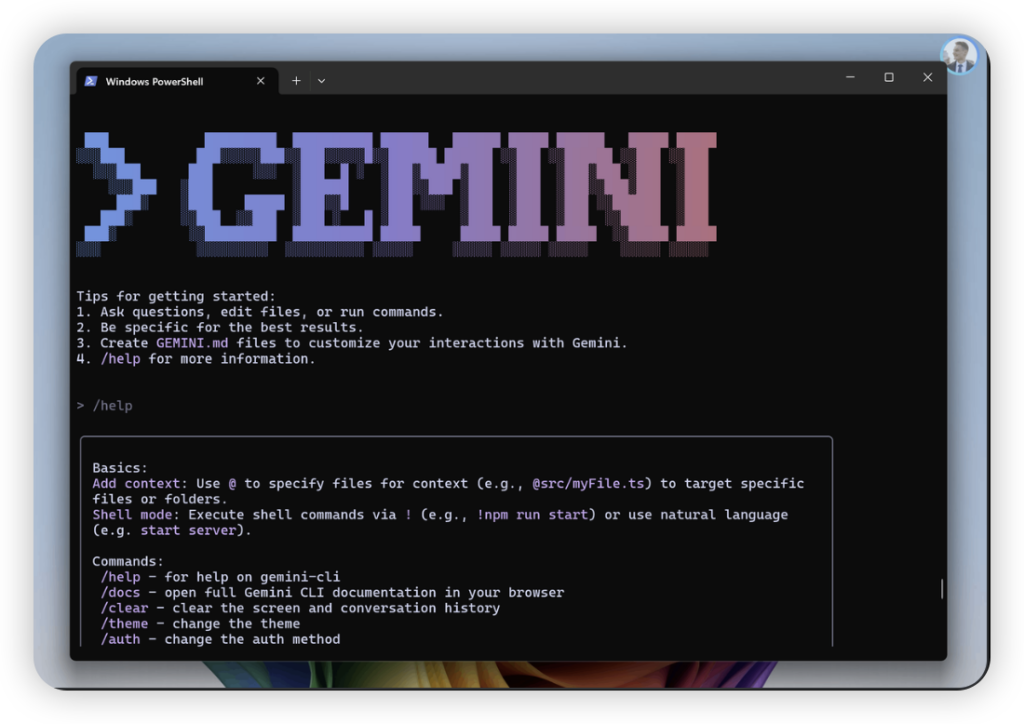Select the Windows PowerShell tab
The image size is (1024, 724).
click(178, 81)
